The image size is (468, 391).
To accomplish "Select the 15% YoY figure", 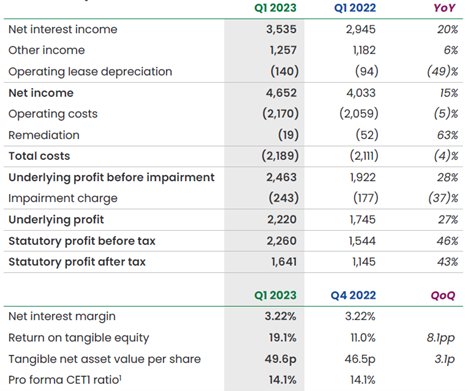I will point(449,93).
